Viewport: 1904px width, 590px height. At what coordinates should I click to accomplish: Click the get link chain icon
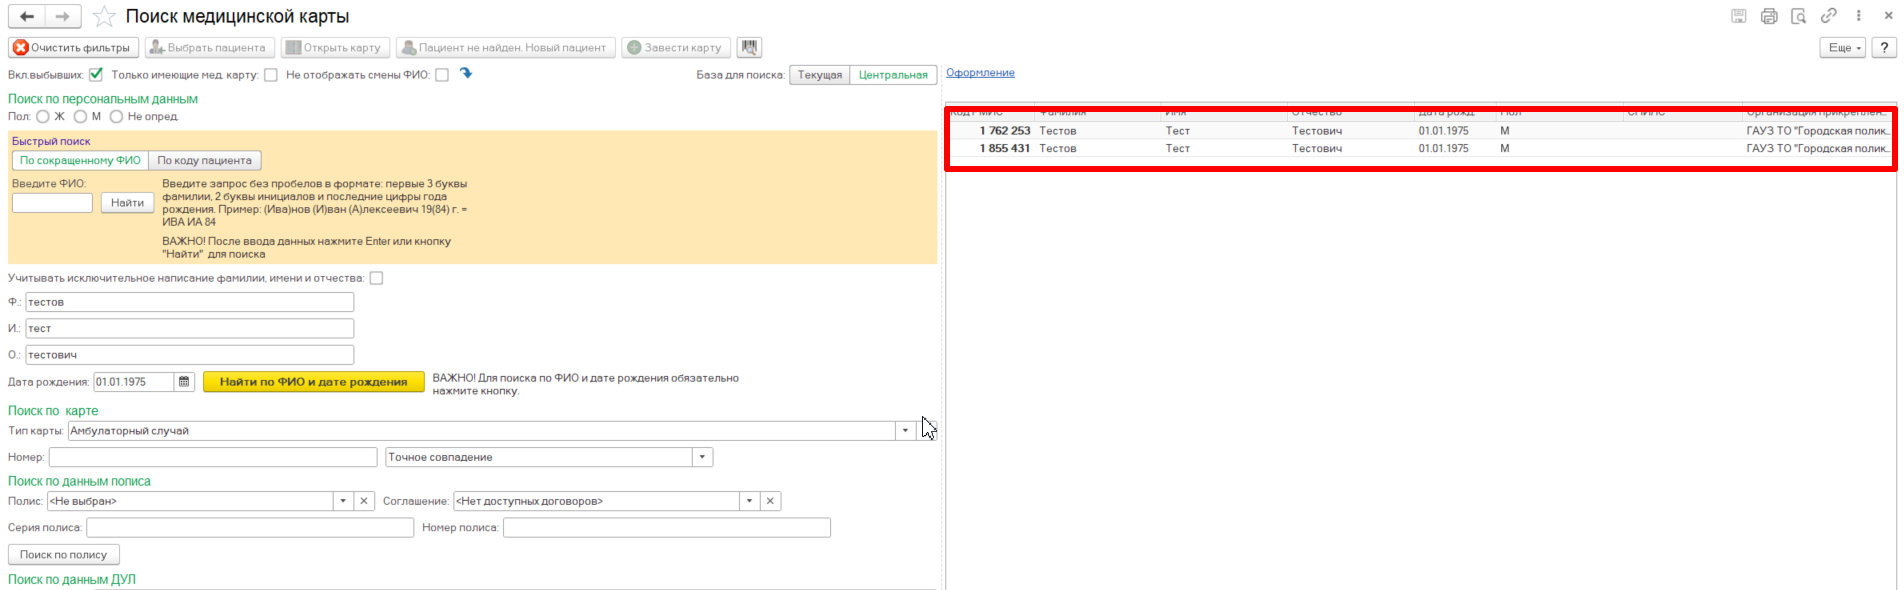pos(1828,16)
